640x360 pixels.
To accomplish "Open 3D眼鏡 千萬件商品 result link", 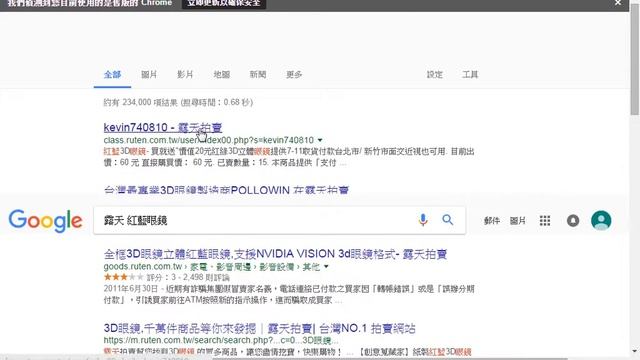I will pos(259,328).
